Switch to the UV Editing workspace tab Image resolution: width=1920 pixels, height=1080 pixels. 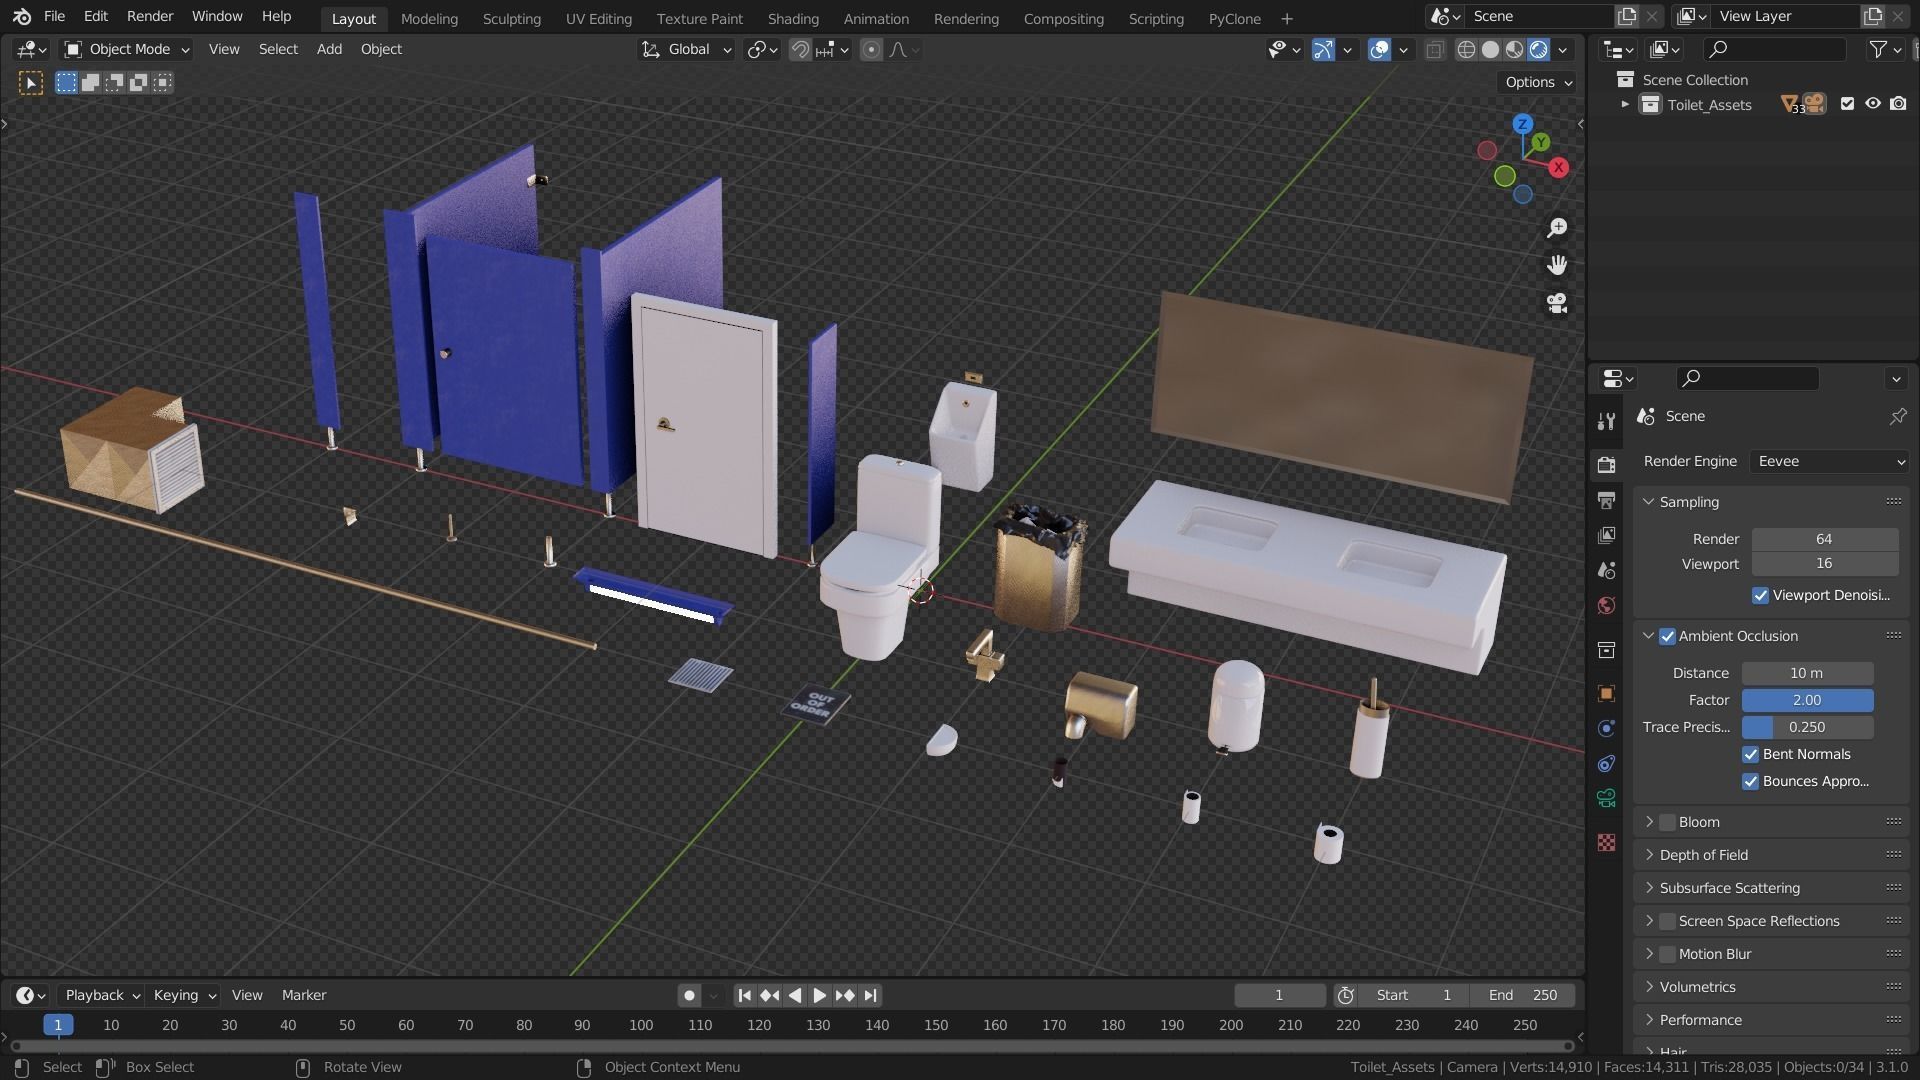[598, 19]
